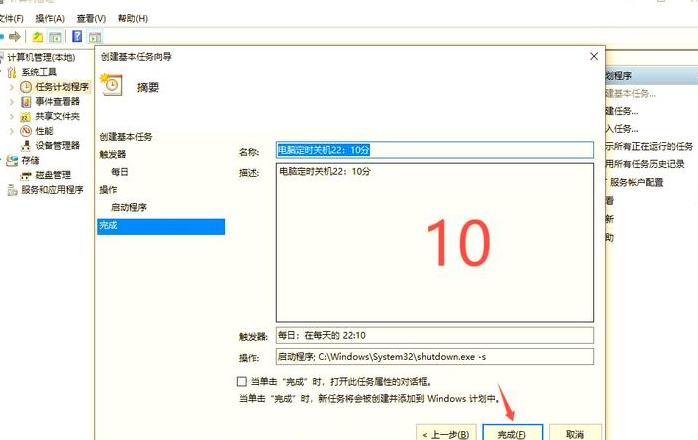Click the 操作 field showing shutdown.exe path

click(434, 357)
